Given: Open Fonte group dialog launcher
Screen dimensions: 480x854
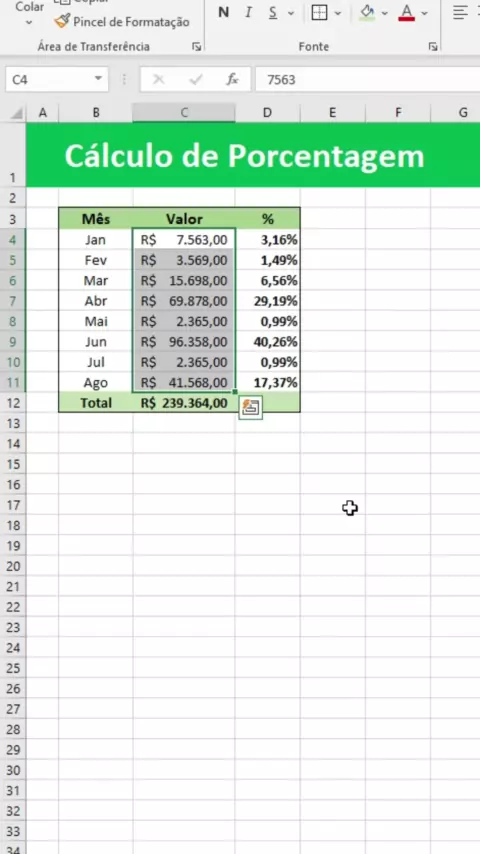Looking at the screenshot, I should tap(433, 47).
